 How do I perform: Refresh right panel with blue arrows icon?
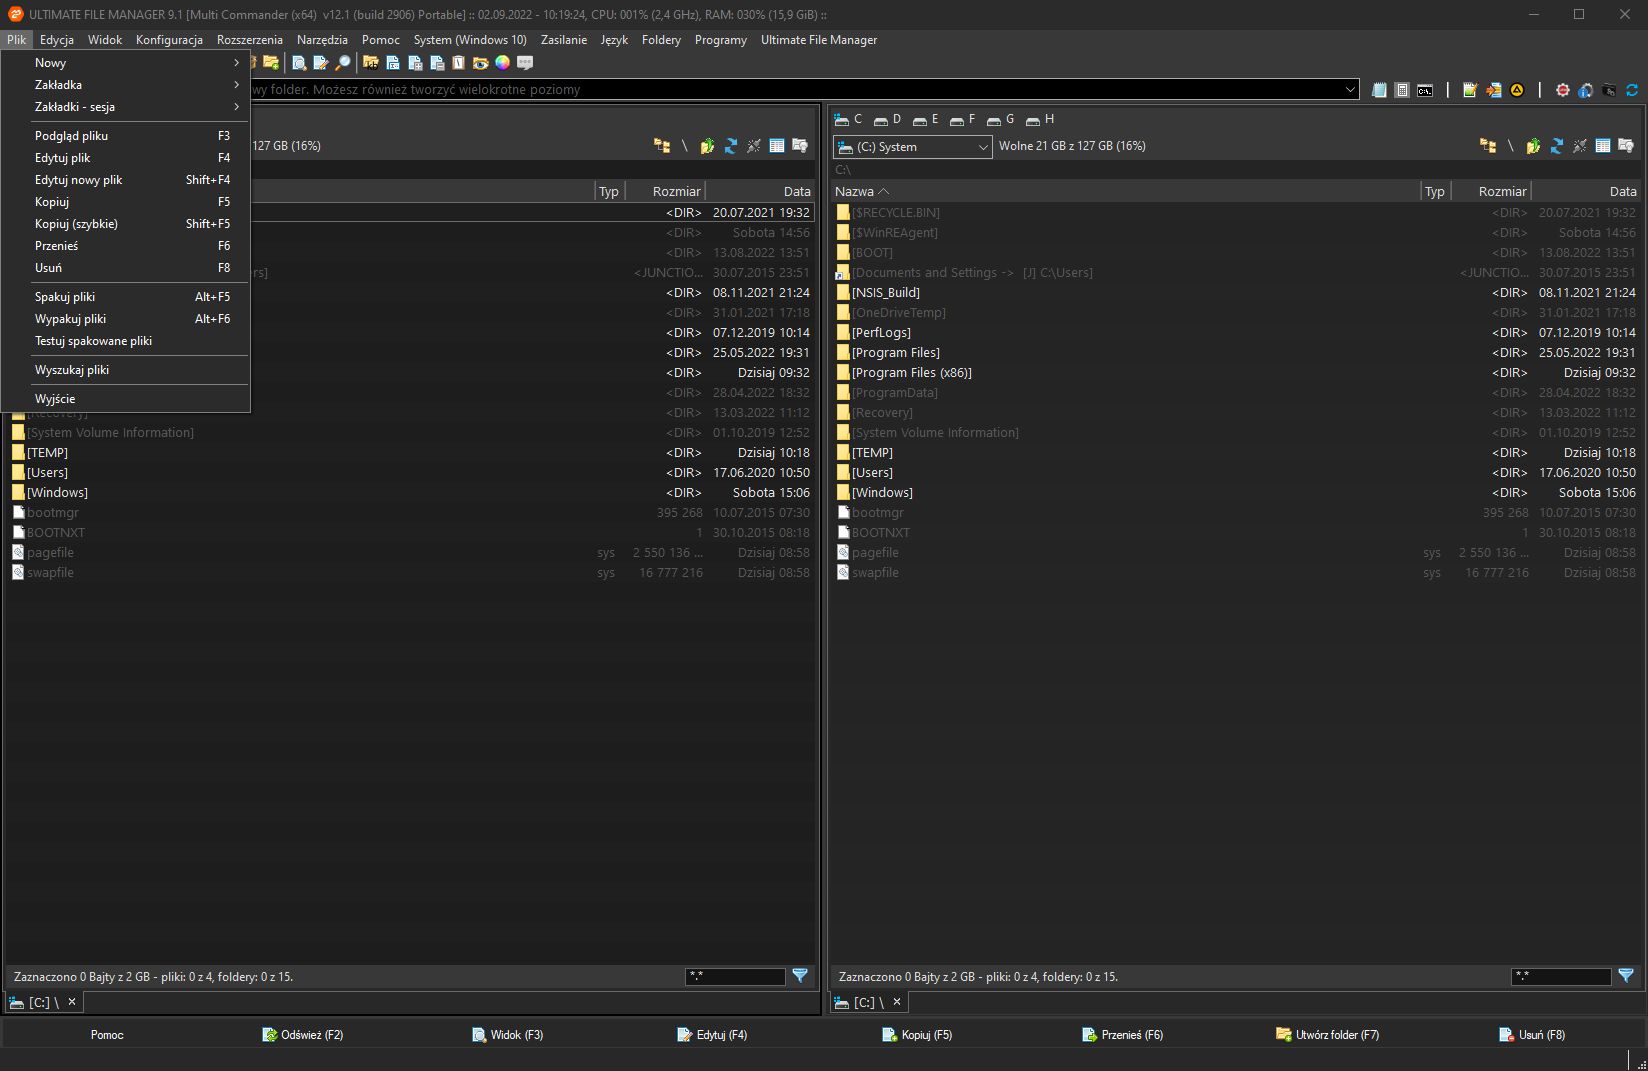tap(1556, 146)
